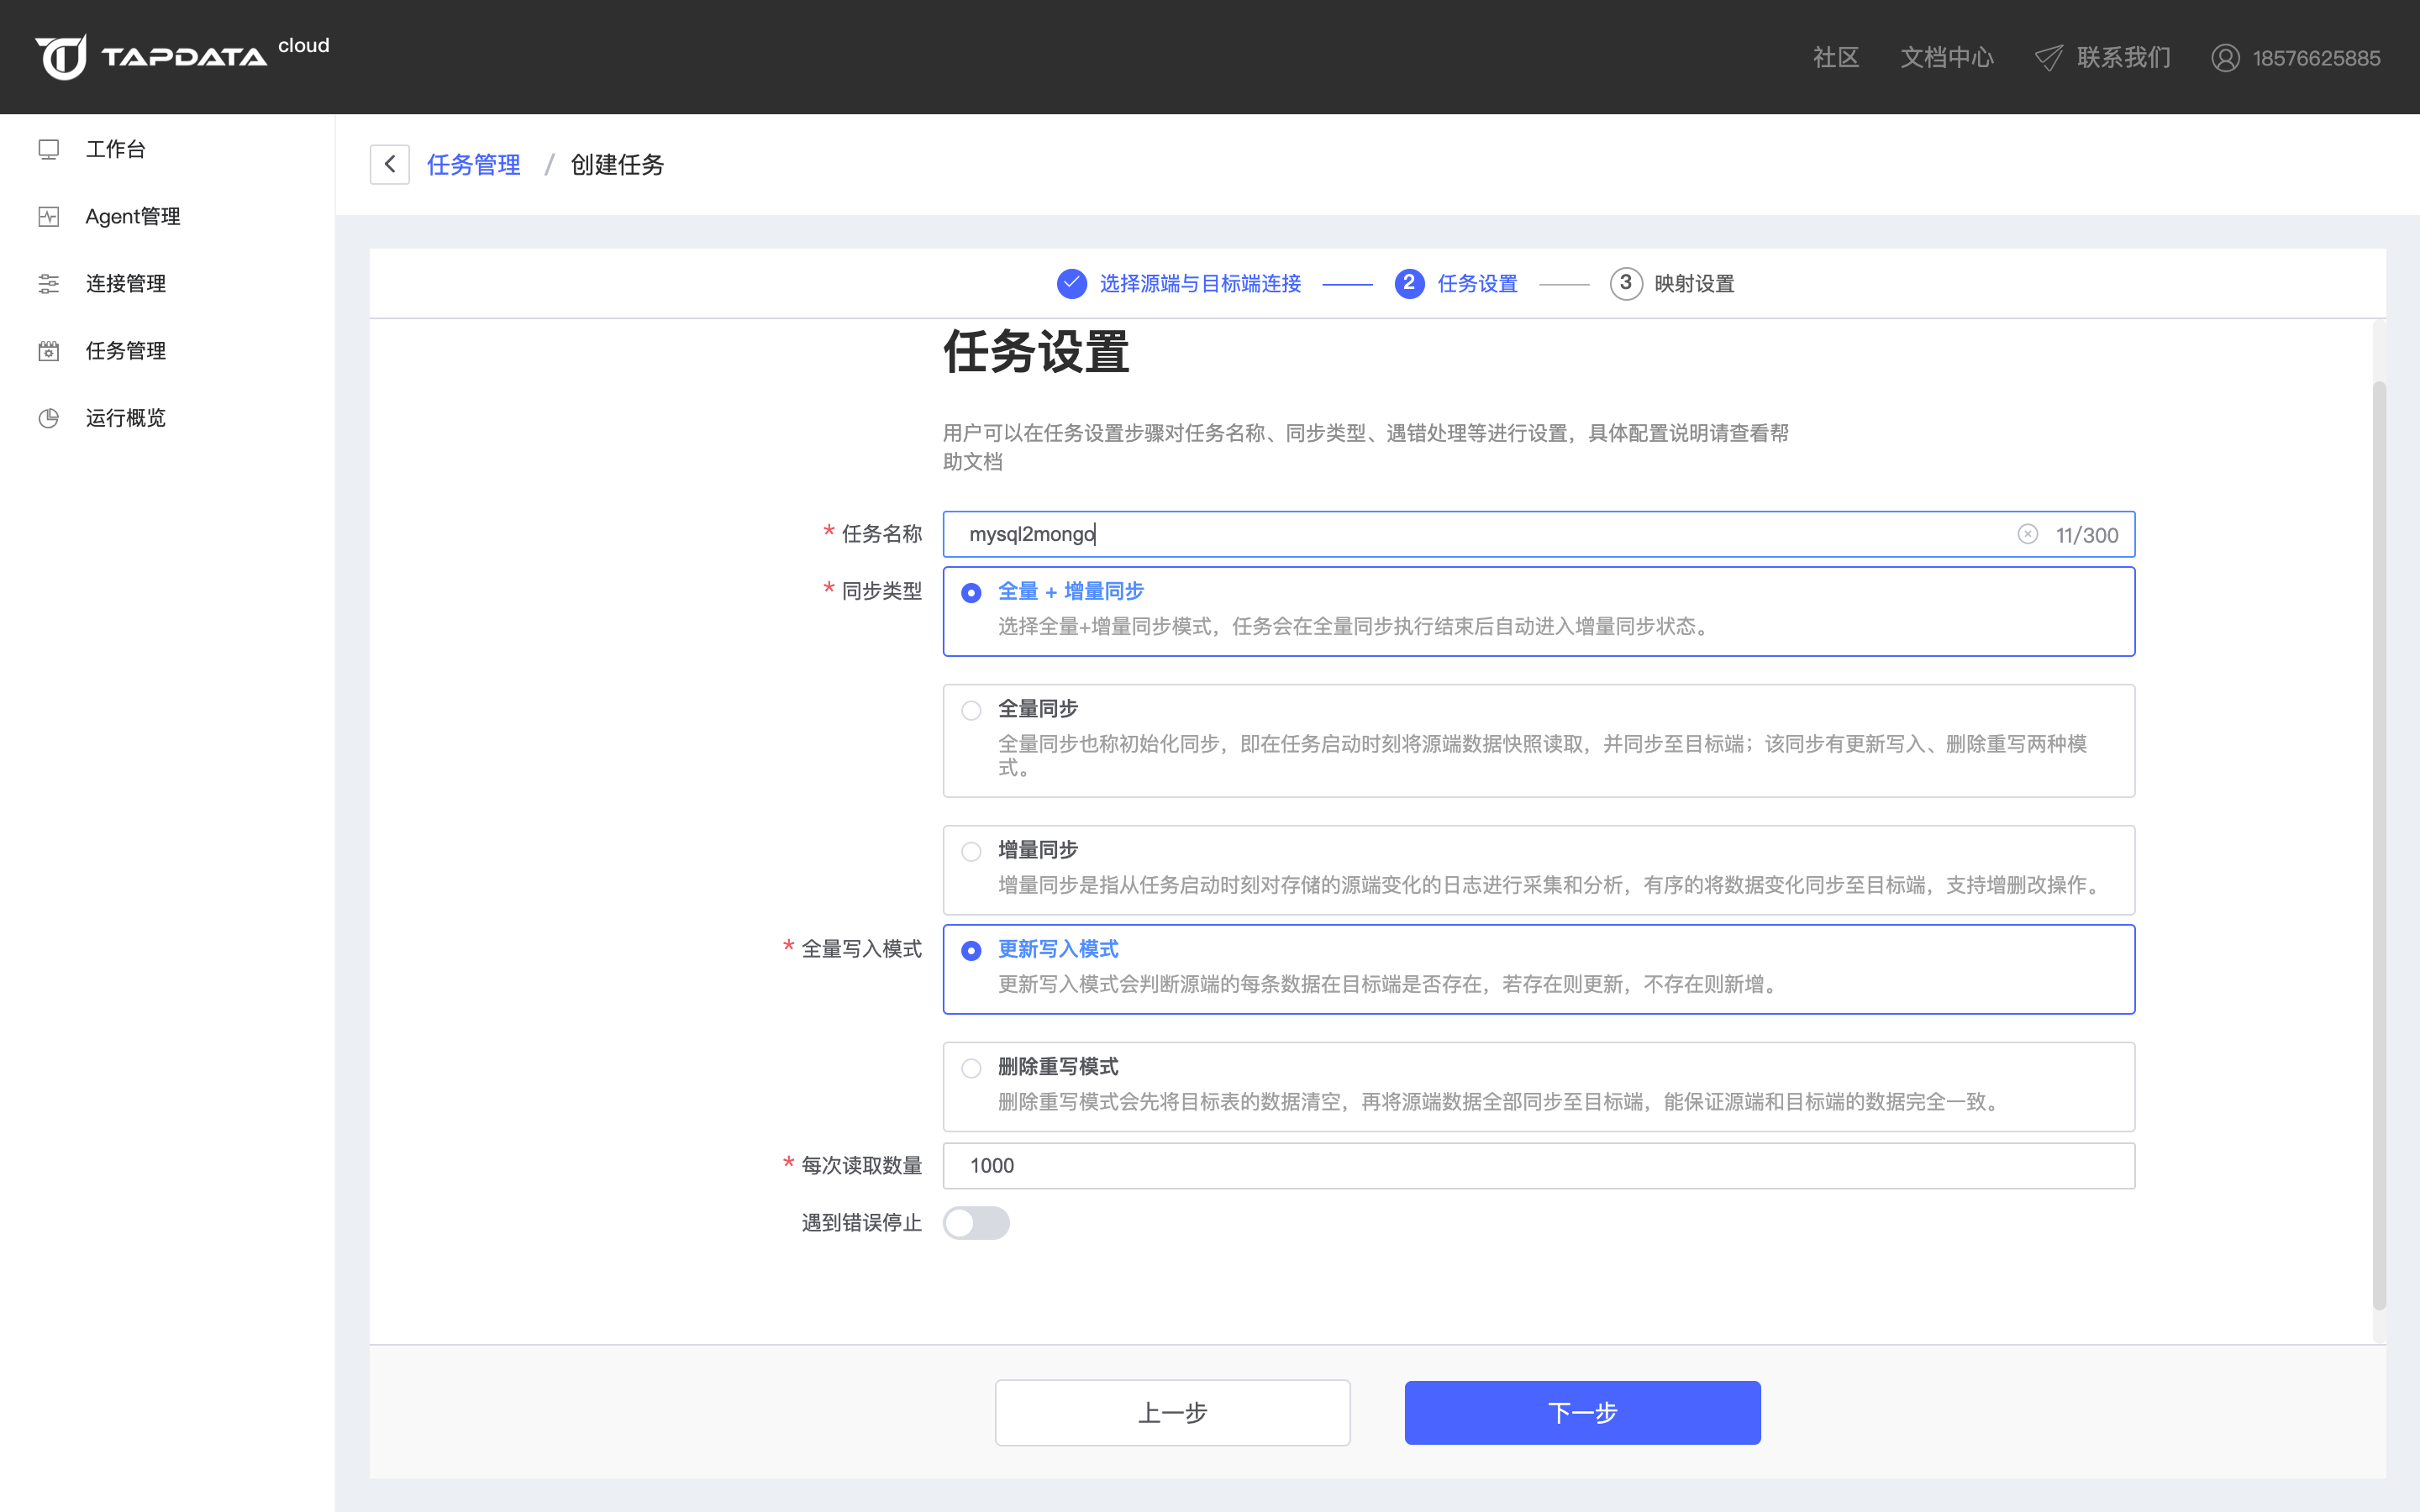Enable the 遇到错误停止 switch
The width and height of the screenshot is (2420, 1512).
coord(976,1222)
